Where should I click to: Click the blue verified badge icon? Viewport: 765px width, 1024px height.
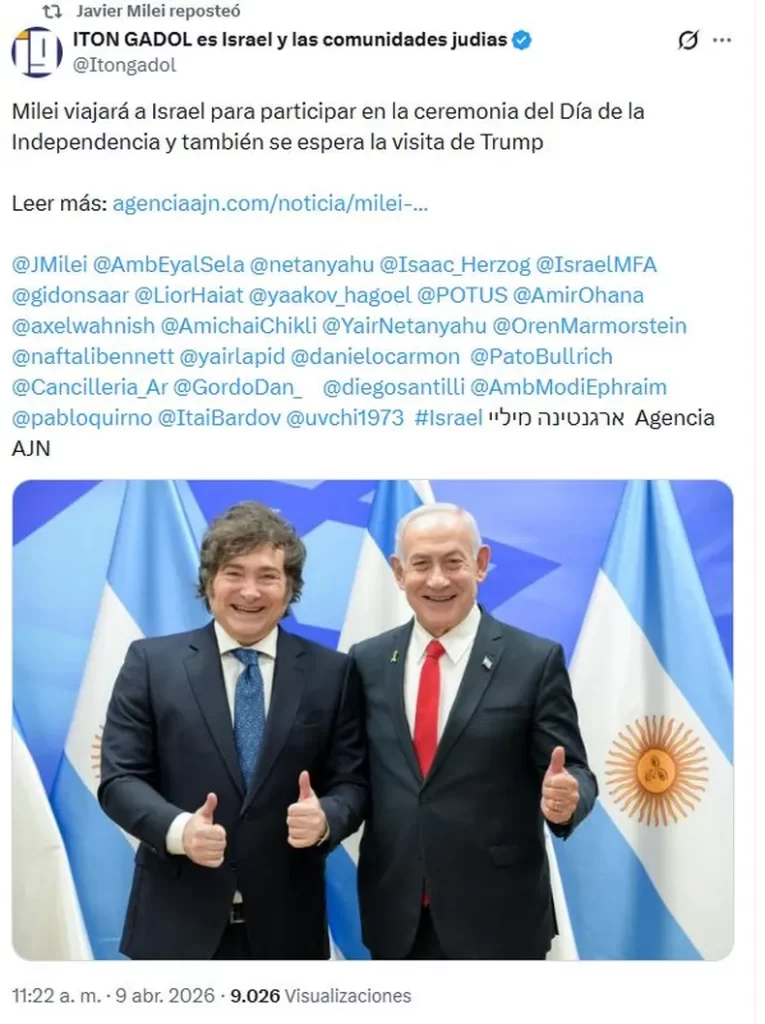[x=522, y=40]
